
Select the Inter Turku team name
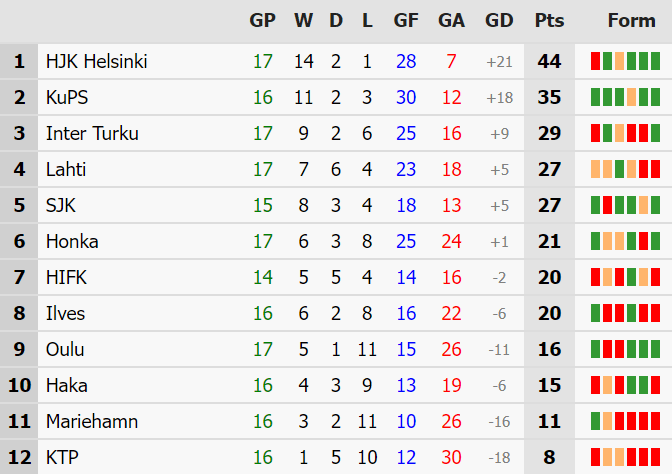tap(92, 133)
